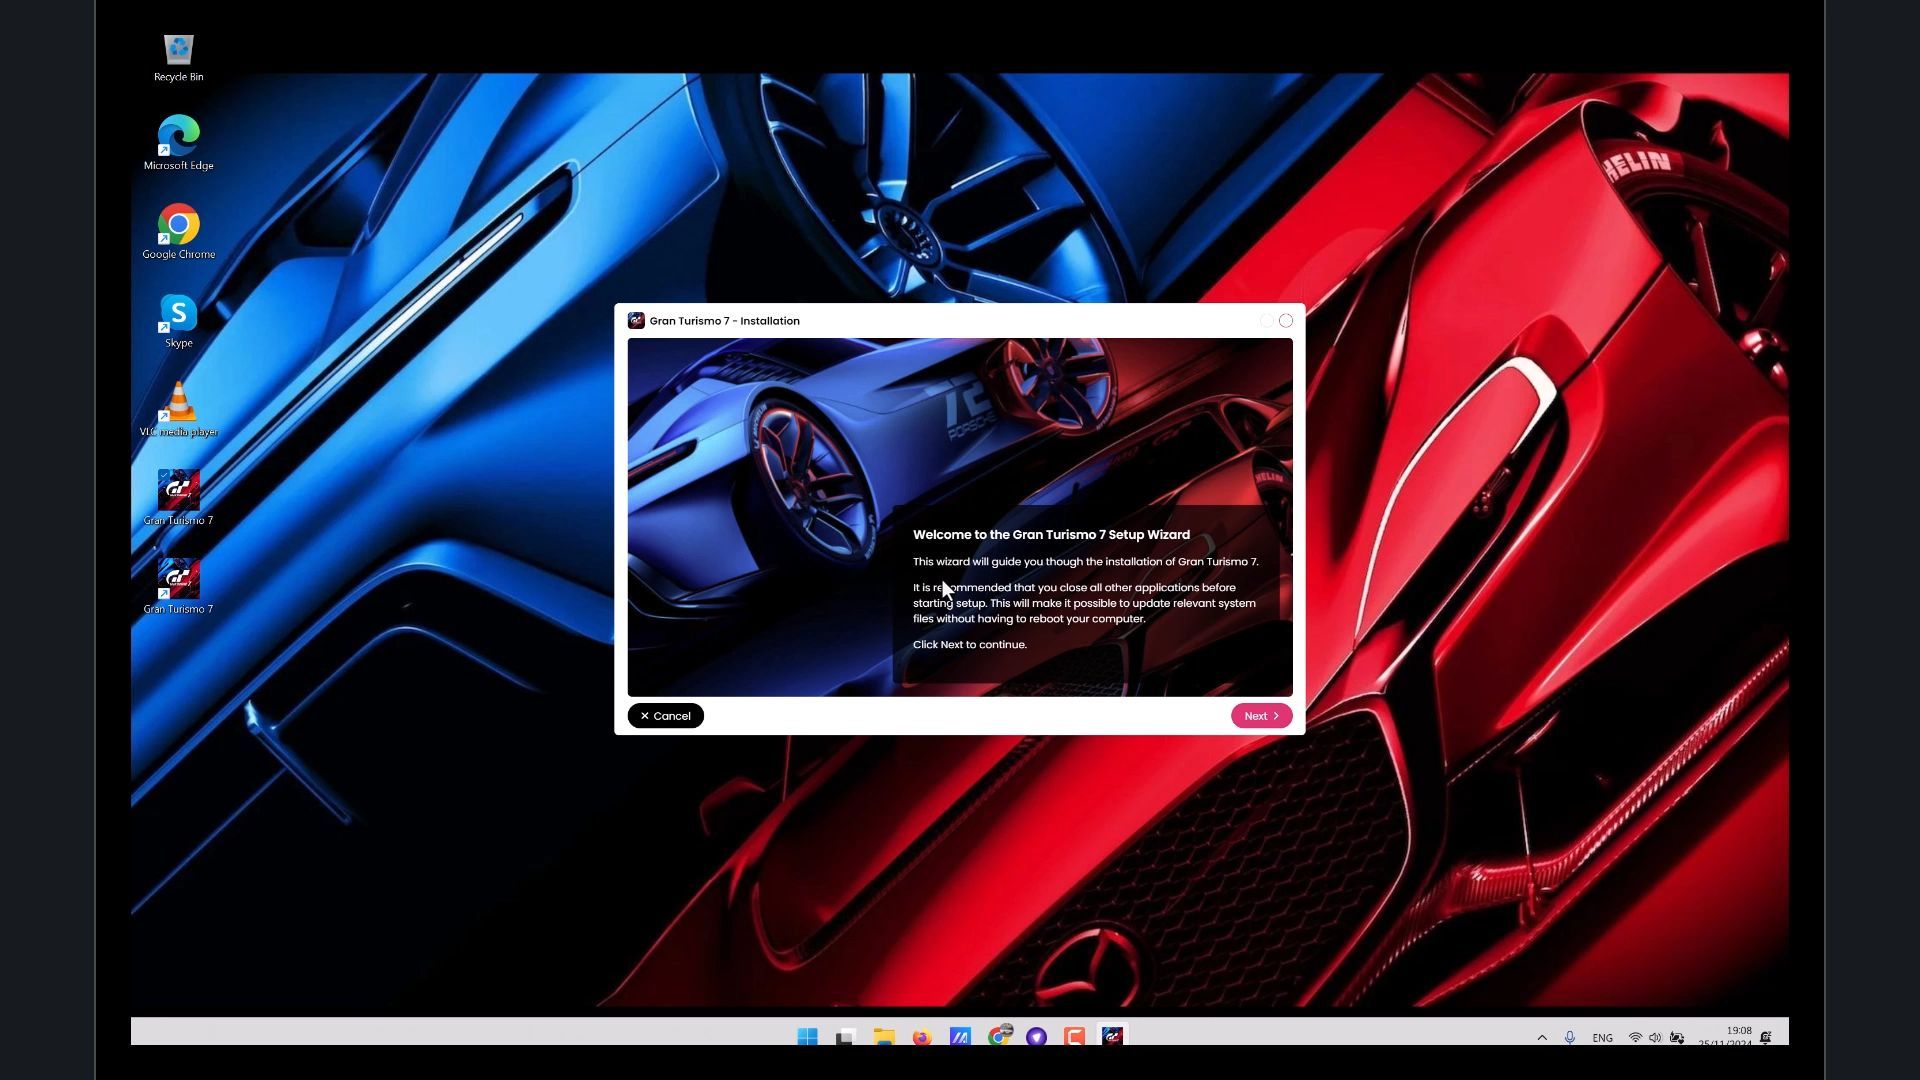Open the ENG language switcher
Screen dimensions: 1920x1080
coord(1602,1038)
